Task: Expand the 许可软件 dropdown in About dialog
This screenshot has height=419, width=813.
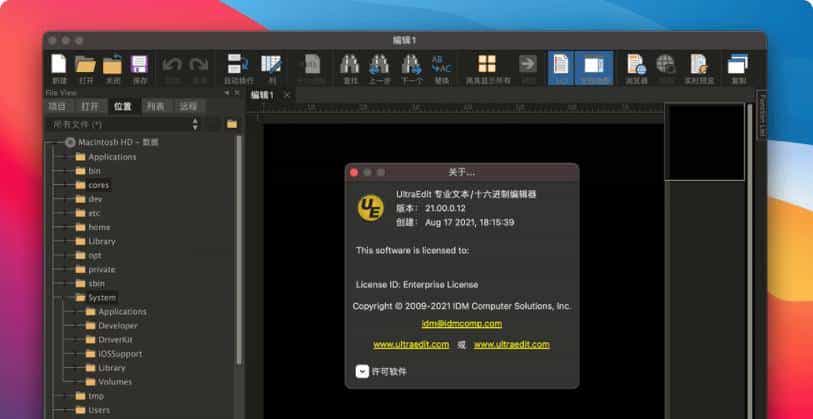Action: click(362, 371)
